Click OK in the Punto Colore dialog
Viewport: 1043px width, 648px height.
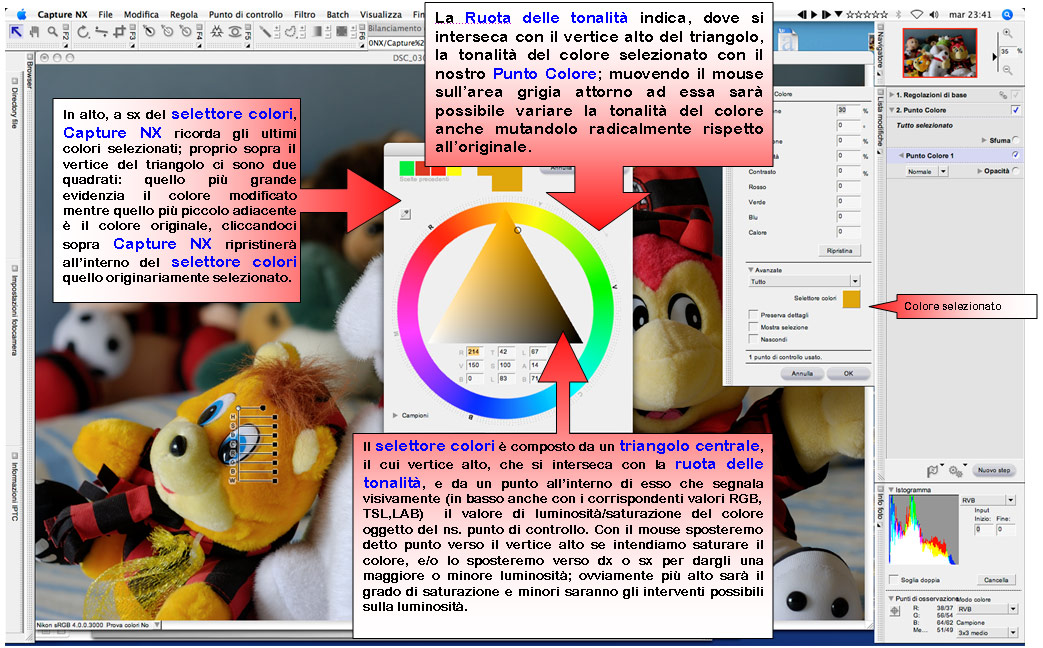pyautogui.click(x=848, y=373)
